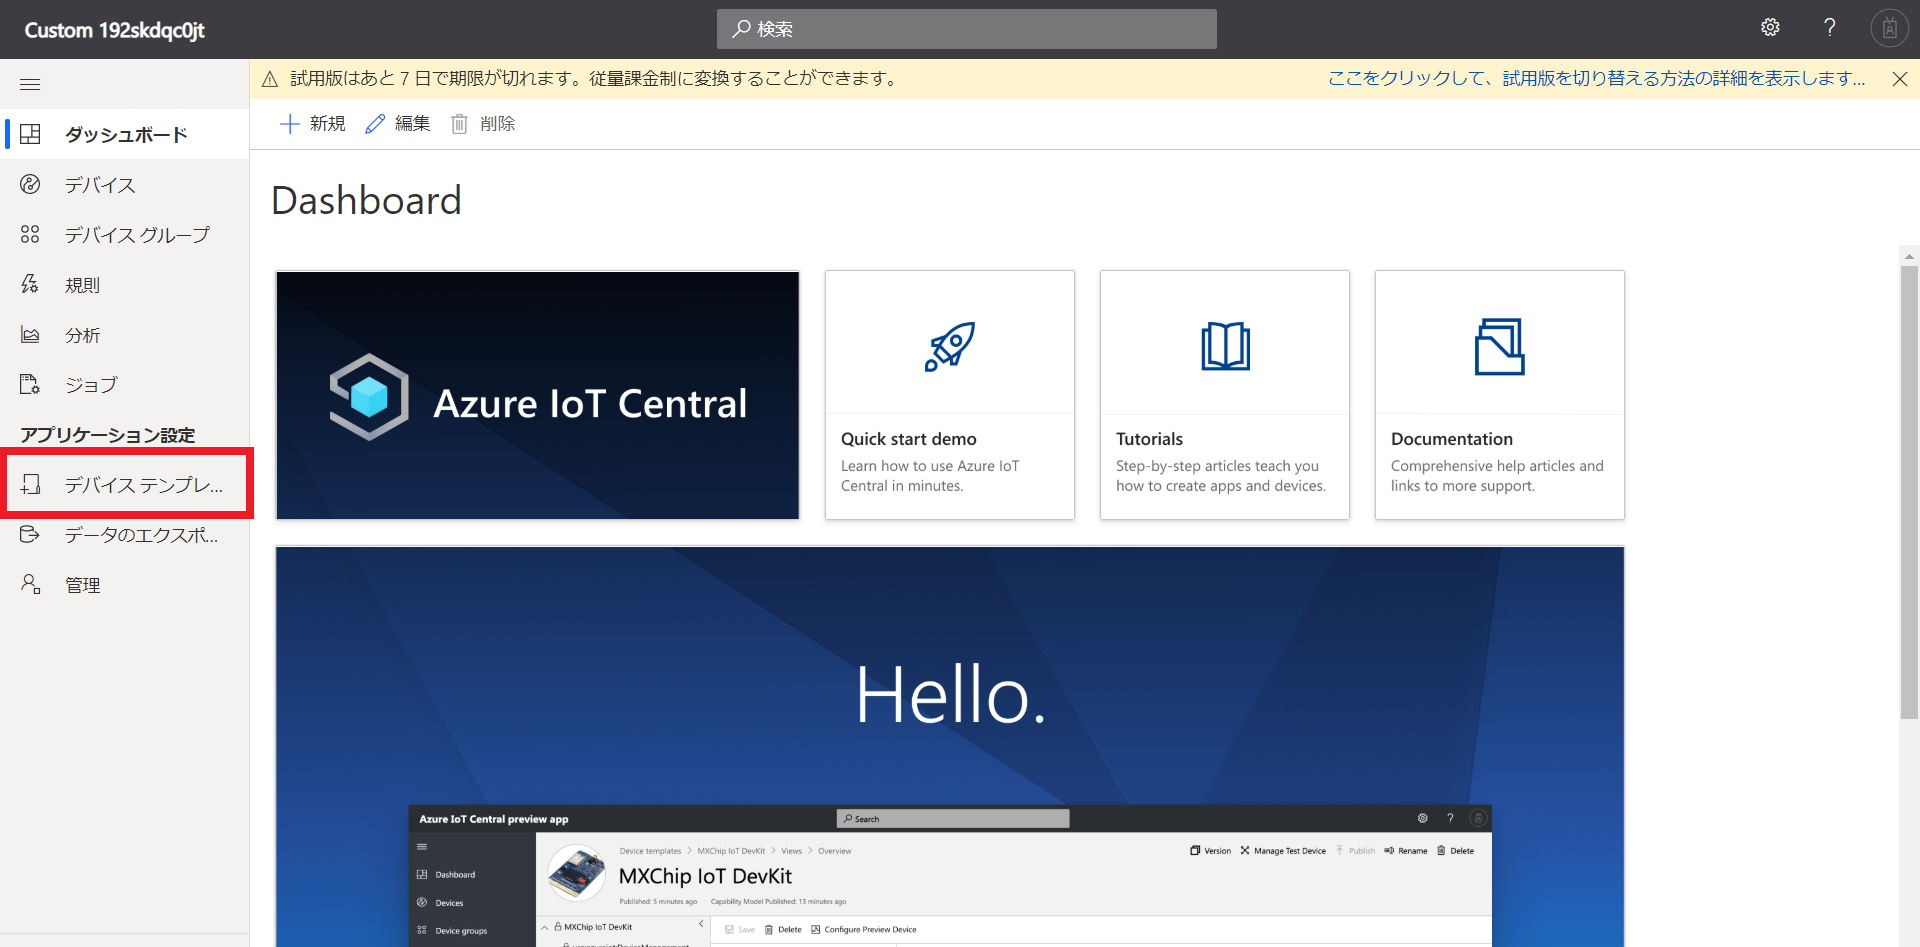Click the trash icon for 削除
Viewport: 1920px width, 947px height.
pyautogui.click(x=459, y=123)
